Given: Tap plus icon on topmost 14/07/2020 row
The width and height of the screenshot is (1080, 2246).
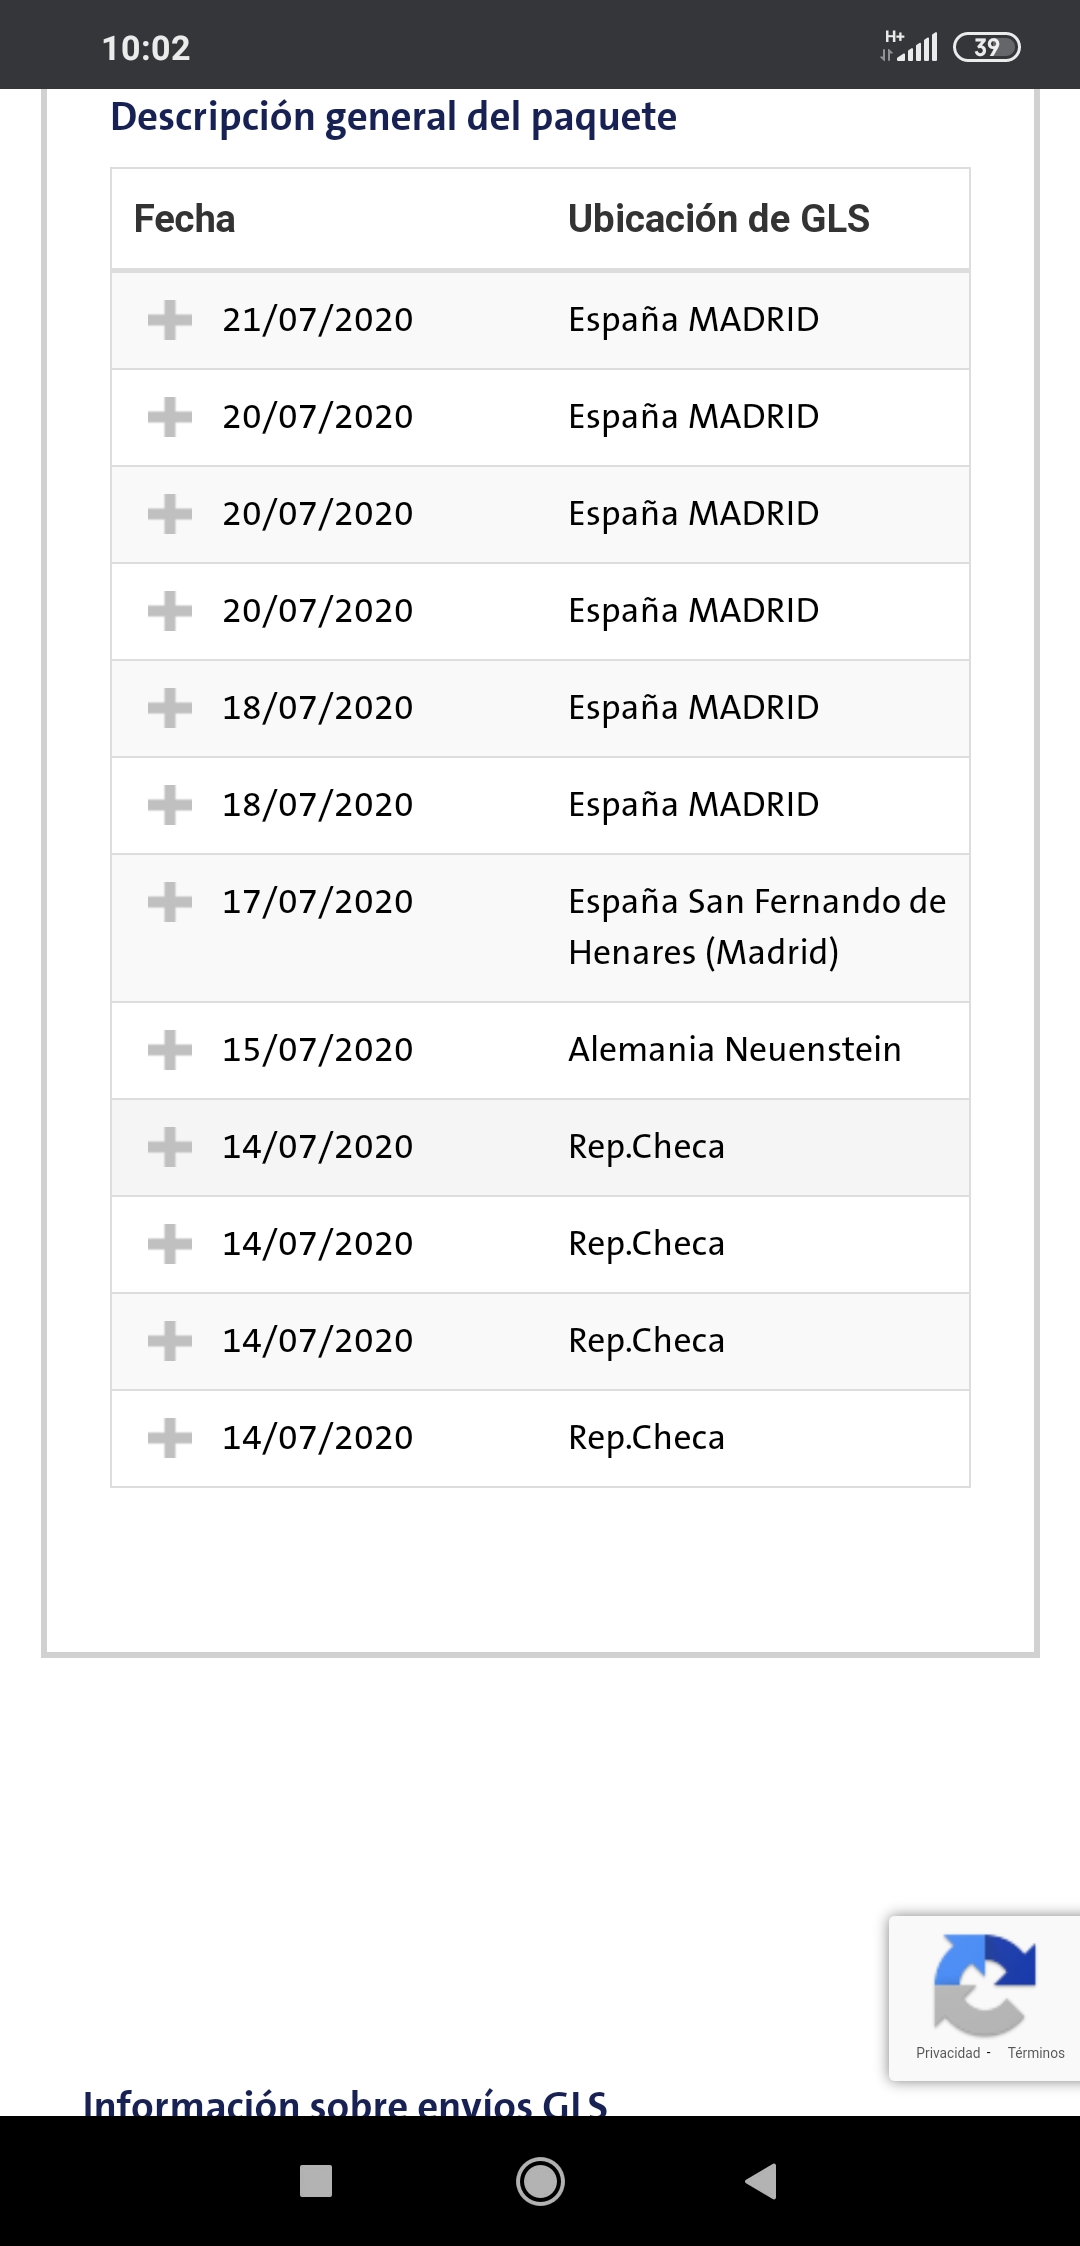Looking at the screenshot, I should 170,1147.
